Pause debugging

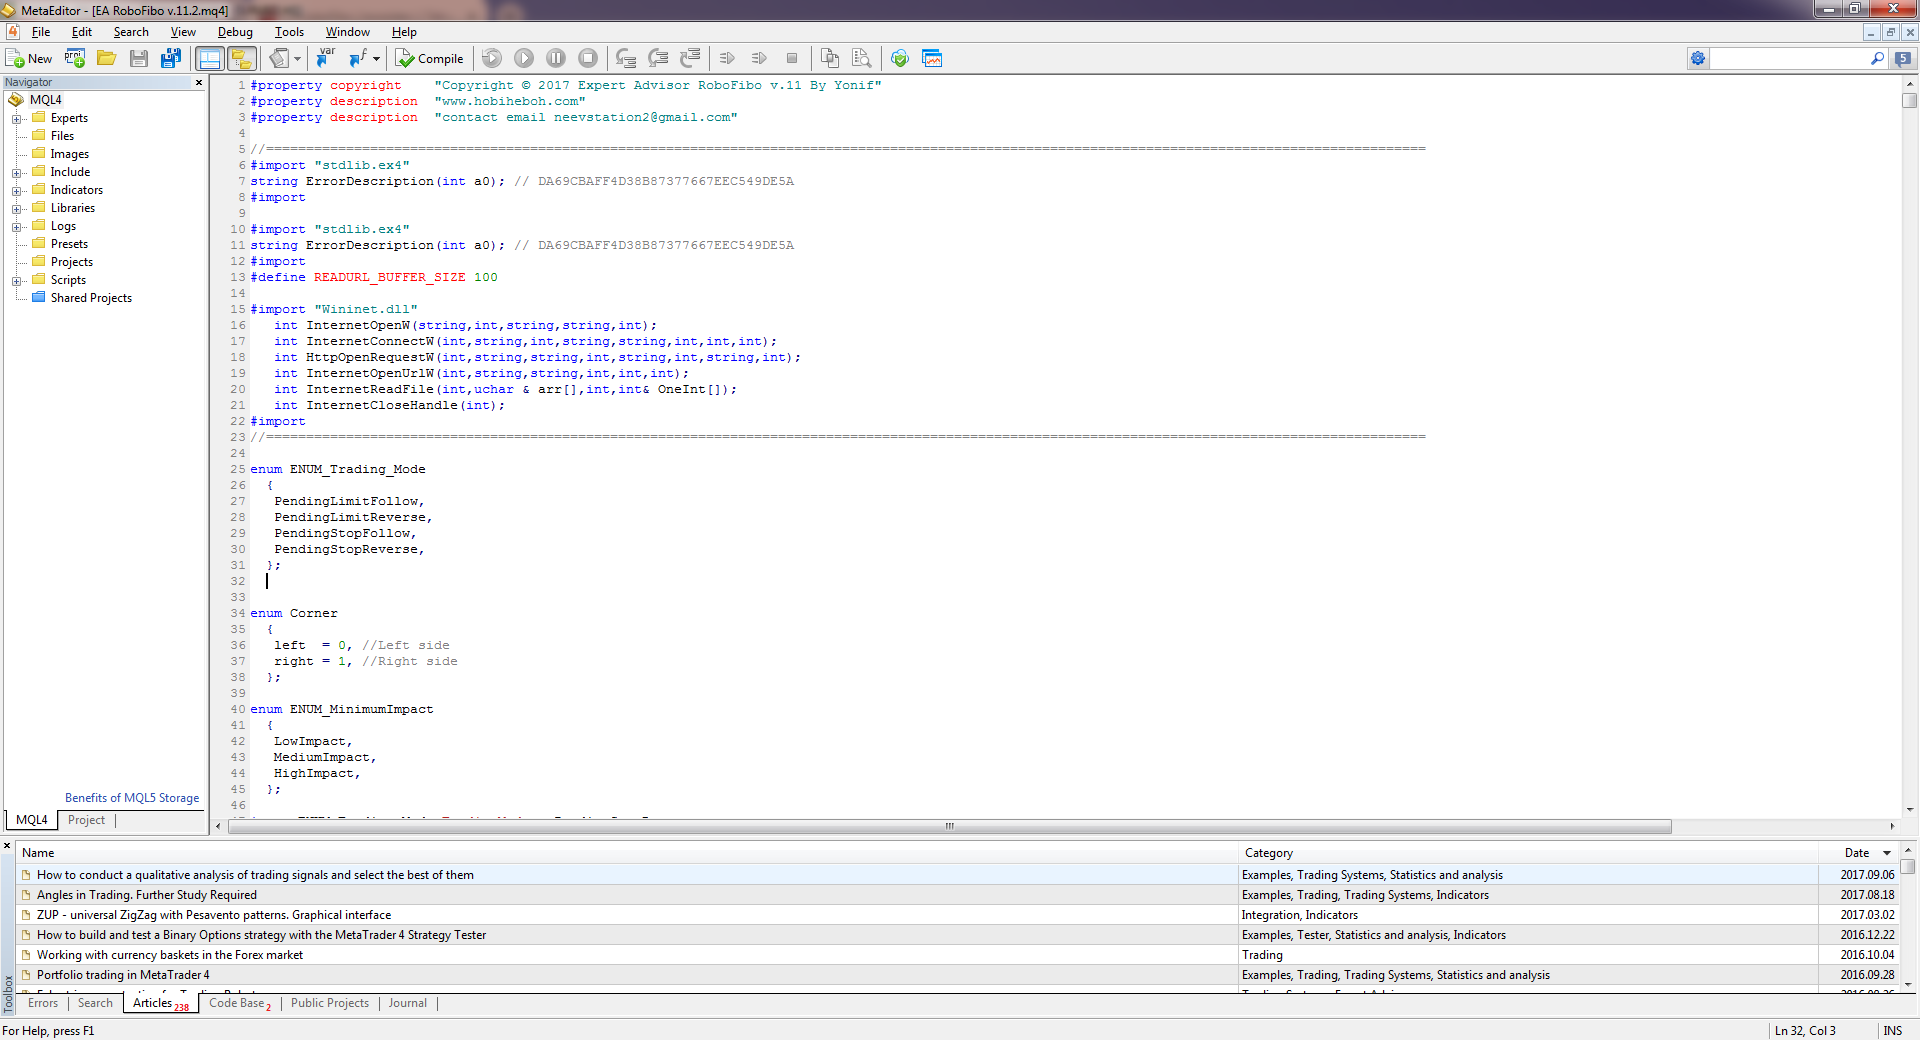click(556, 58)
